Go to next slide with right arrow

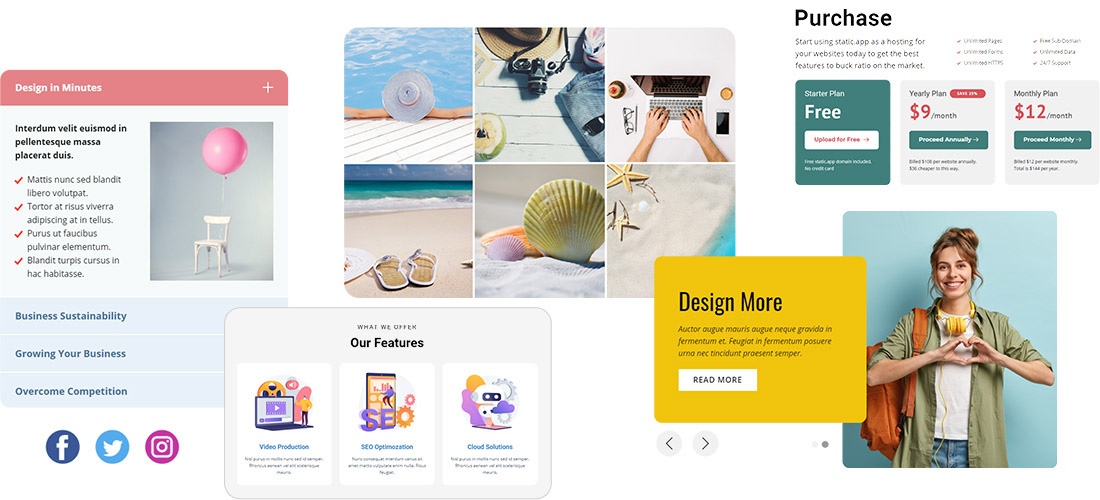coord(705,443)
